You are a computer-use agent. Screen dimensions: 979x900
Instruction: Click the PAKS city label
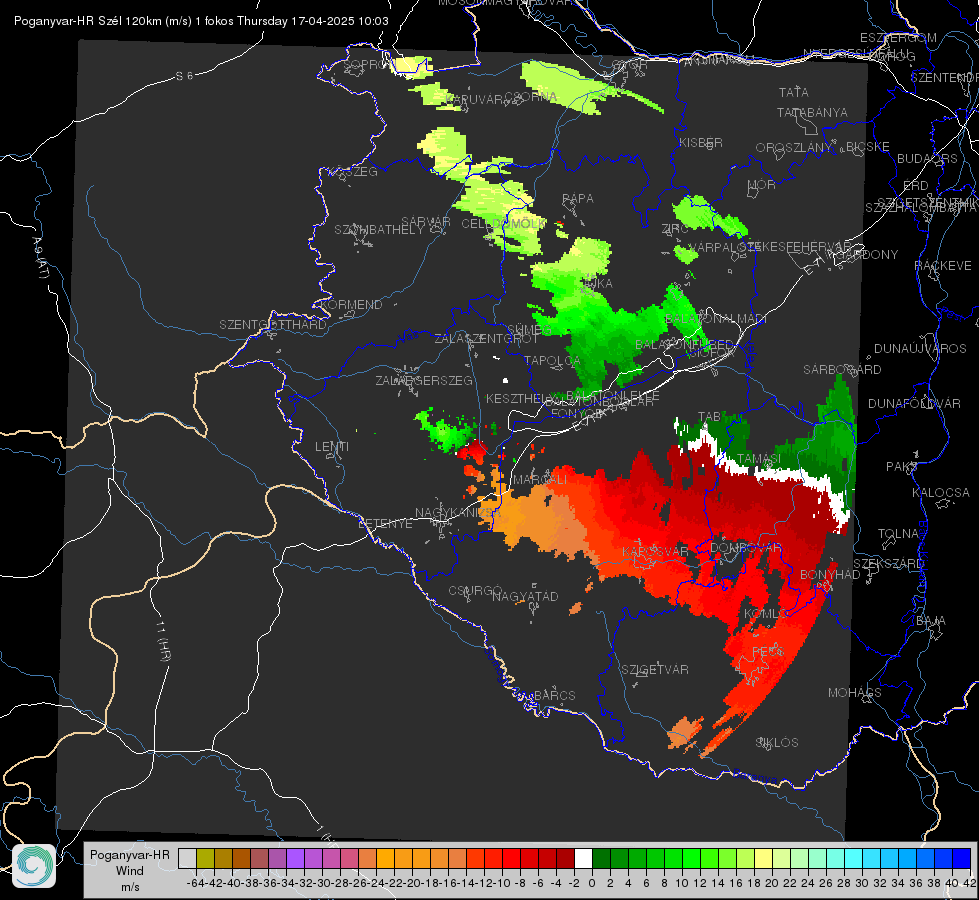coord(902,467)
